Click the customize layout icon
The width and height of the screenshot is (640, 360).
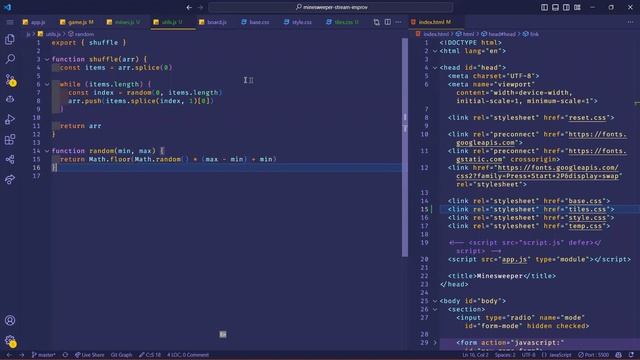point(577,7)
